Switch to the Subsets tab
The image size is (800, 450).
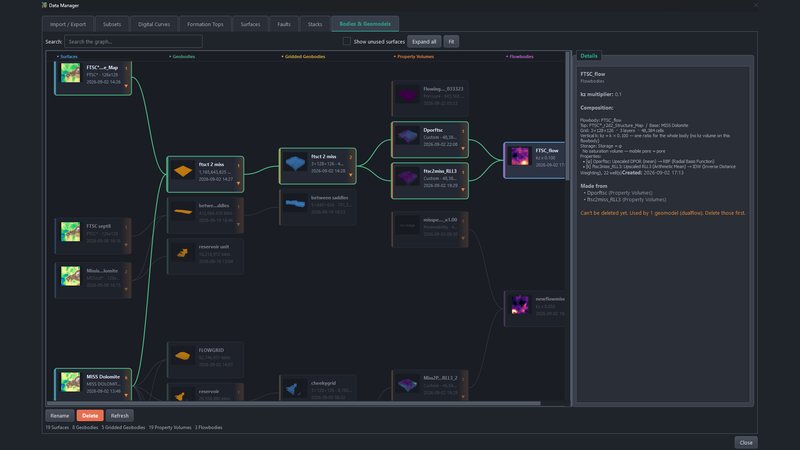pos(112,24)
